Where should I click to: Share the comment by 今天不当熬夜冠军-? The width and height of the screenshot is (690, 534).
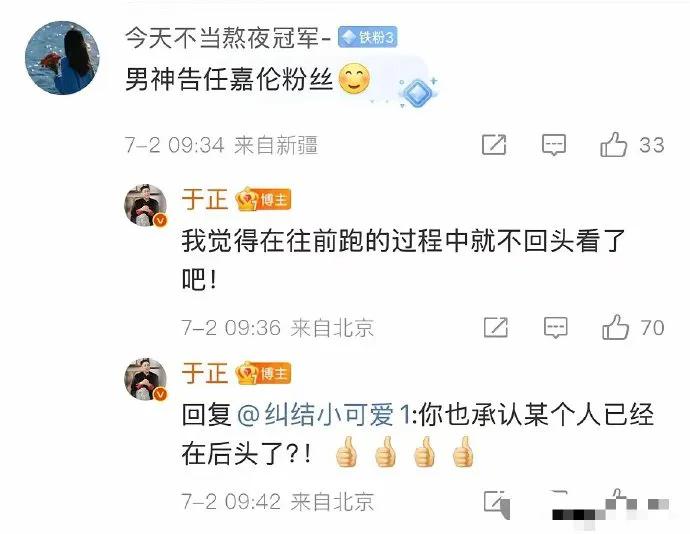pyautogui.click(x=494, y=145)
